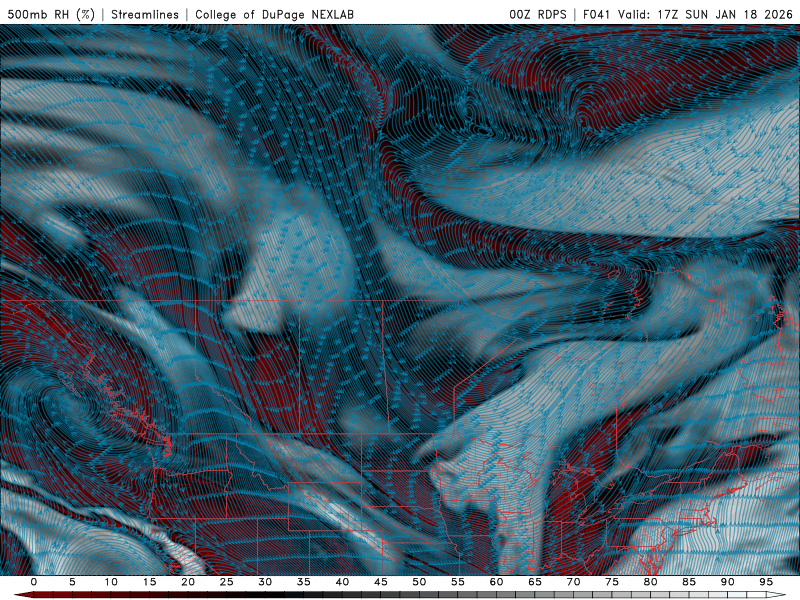
Task: Click the "0" value on the color scale
Action: 34,582
